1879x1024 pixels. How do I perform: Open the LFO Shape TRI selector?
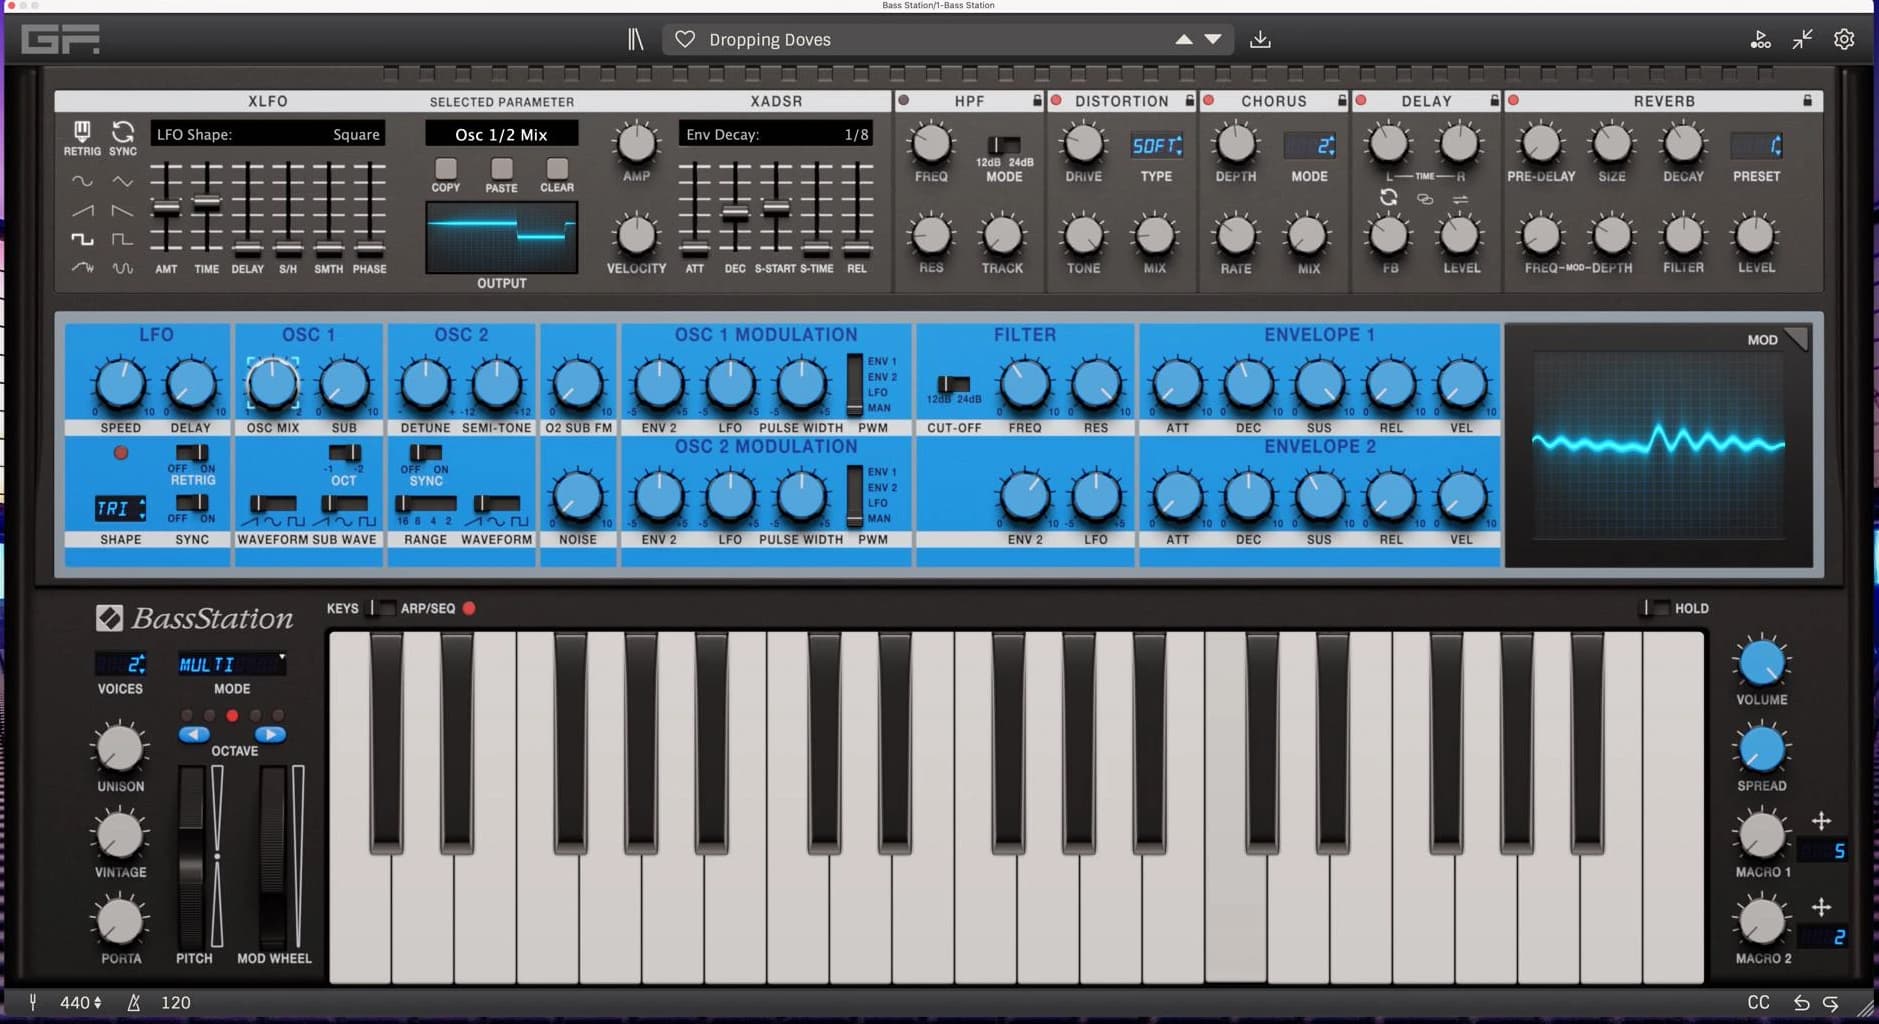[x=121, y=508]
